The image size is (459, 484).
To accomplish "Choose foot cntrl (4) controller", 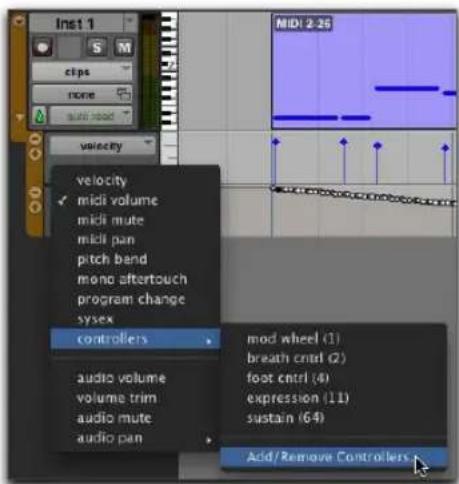I will 333,378.
